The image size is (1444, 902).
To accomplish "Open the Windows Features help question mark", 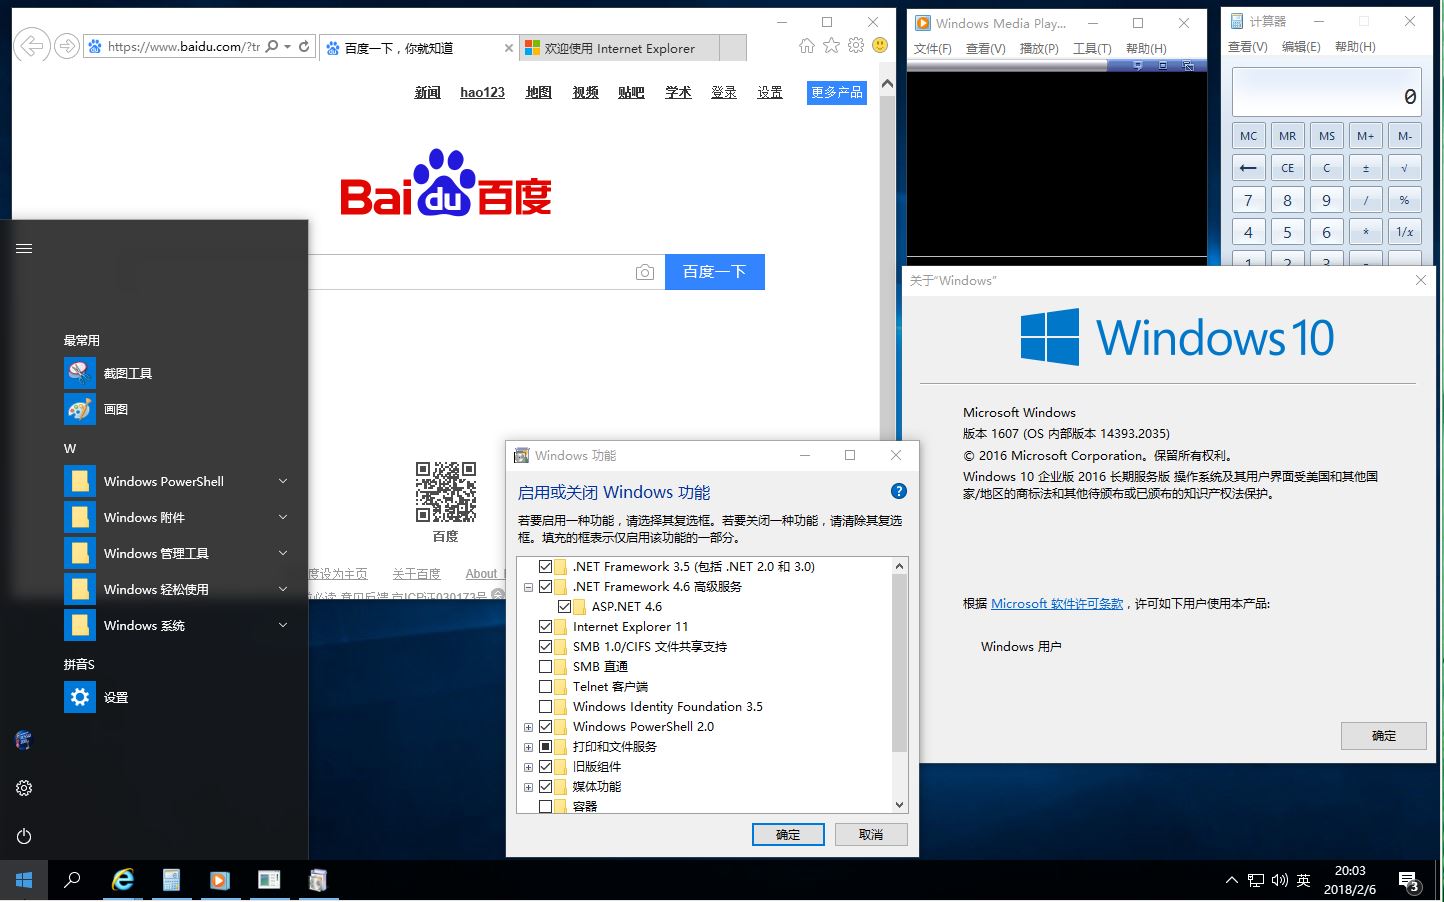I will click(898, 491).
